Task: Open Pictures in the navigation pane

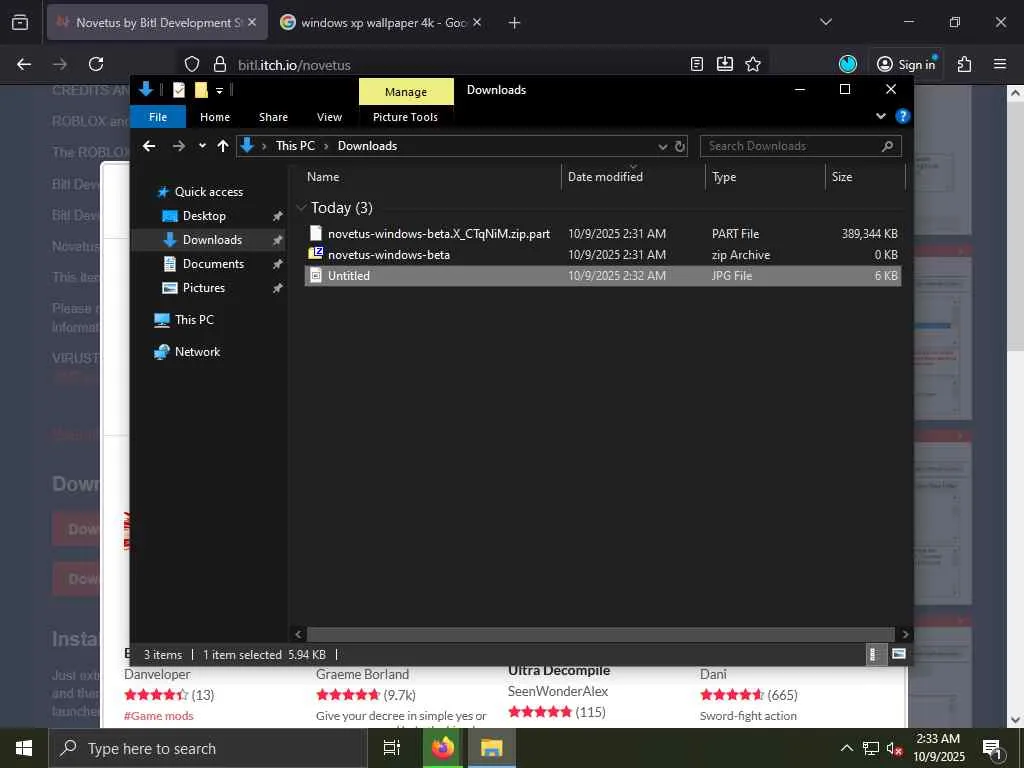Action: (203, 288)
